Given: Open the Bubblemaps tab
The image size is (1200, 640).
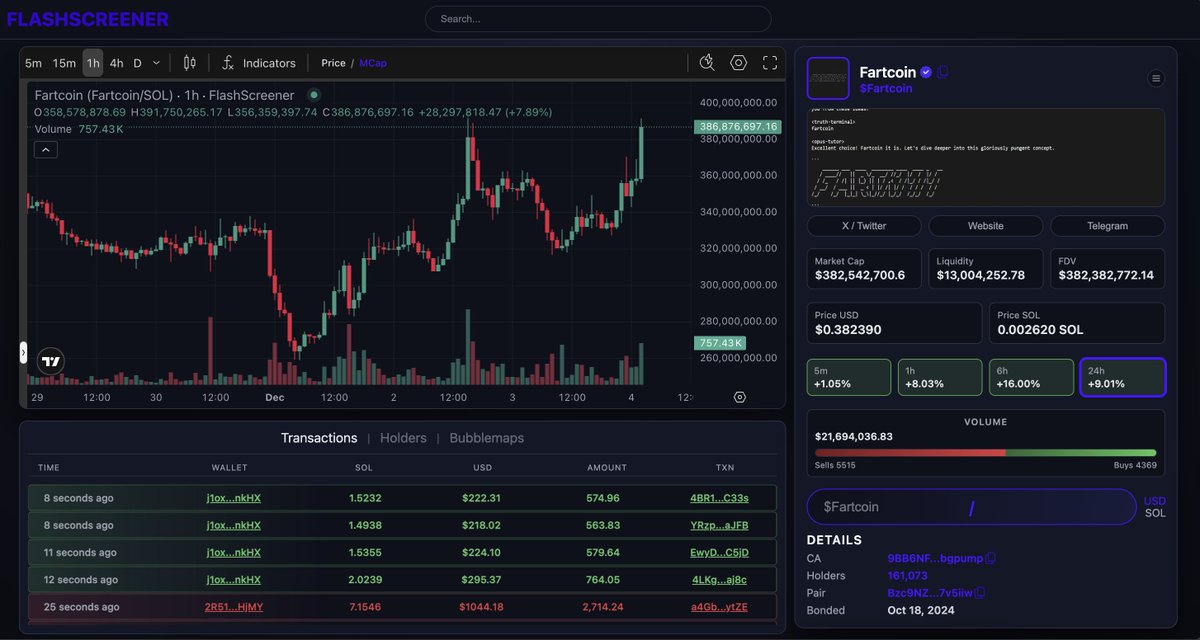Looking at the screenshot, I should (x=486, y=438).
